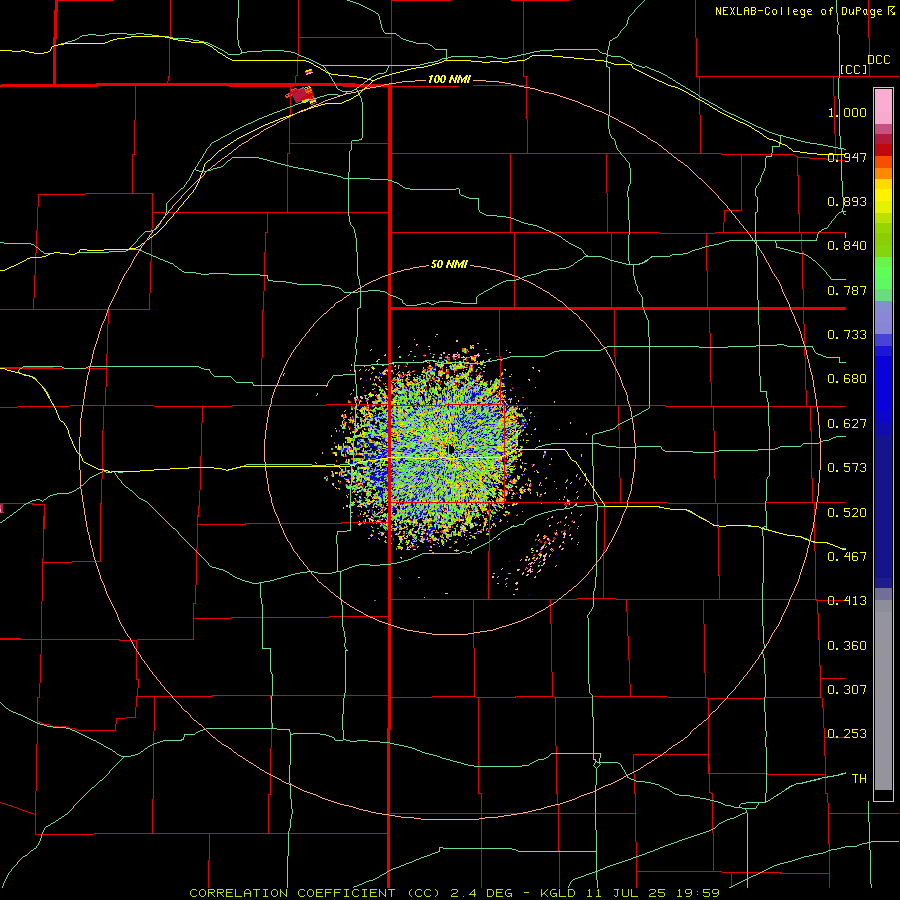
Task: Pick the bright green color bar segment
Action: (x=883, y=273)
